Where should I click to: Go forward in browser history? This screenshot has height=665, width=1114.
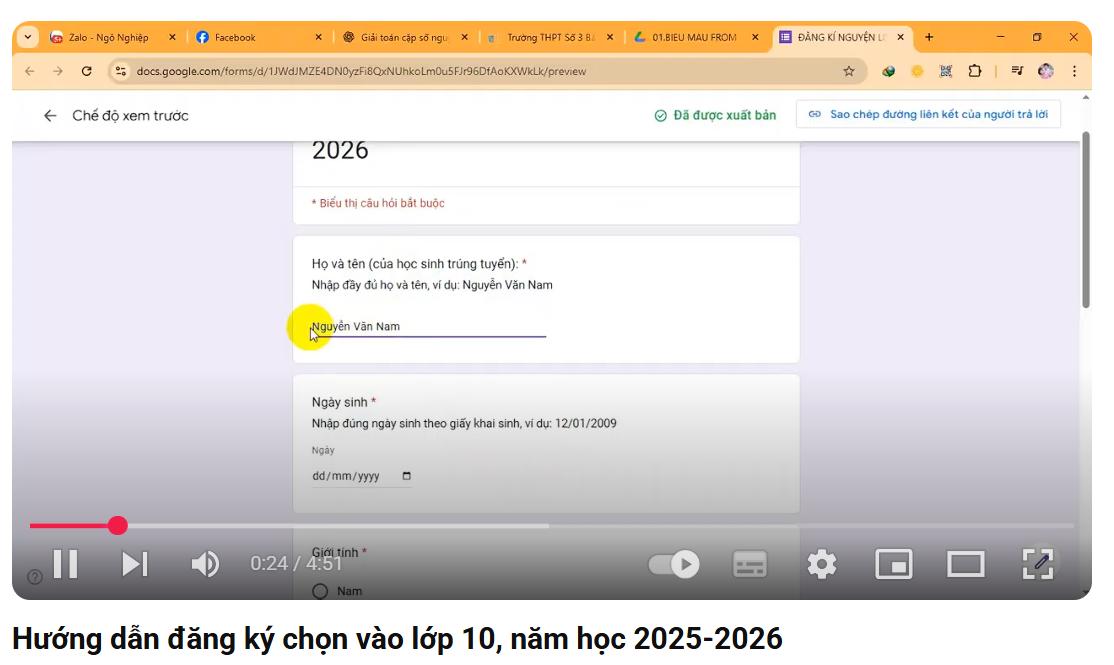58,71
